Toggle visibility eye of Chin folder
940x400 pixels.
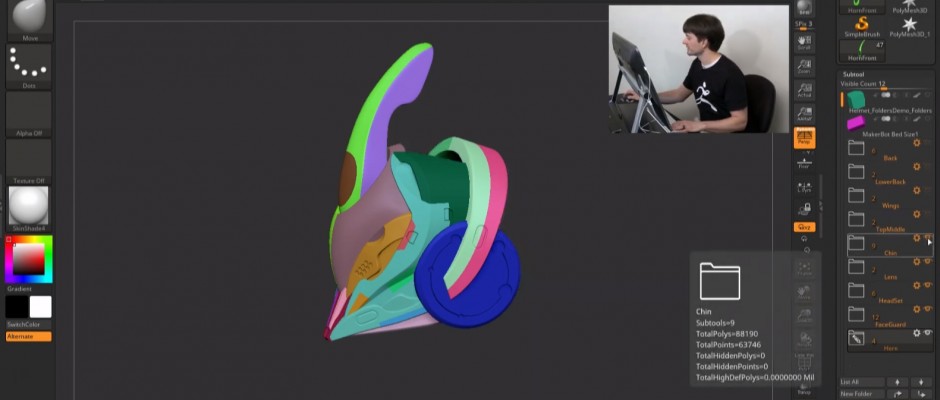coord(928,239)
